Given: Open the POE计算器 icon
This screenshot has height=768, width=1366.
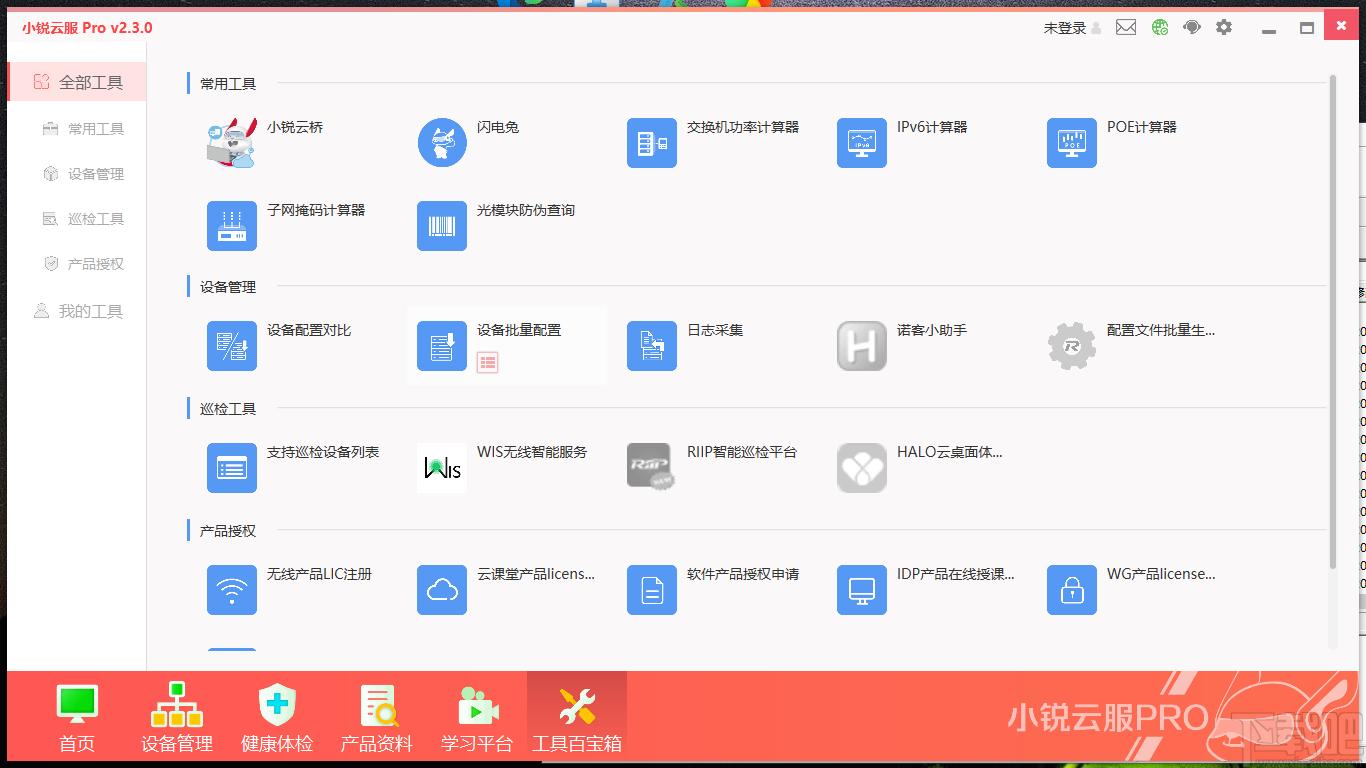Looking at the screenshot, I should click(1072, 142).
